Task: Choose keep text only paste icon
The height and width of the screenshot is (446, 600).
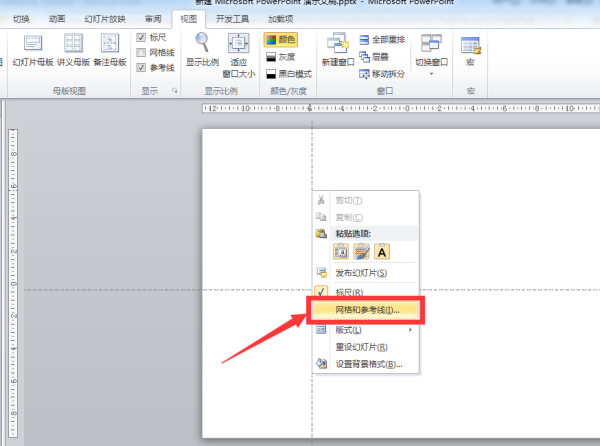Action: 384,251
